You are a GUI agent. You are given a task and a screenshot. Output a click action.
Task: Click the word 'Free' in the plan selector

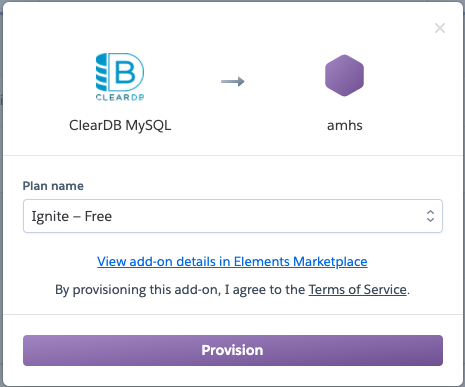click(98, 216)
